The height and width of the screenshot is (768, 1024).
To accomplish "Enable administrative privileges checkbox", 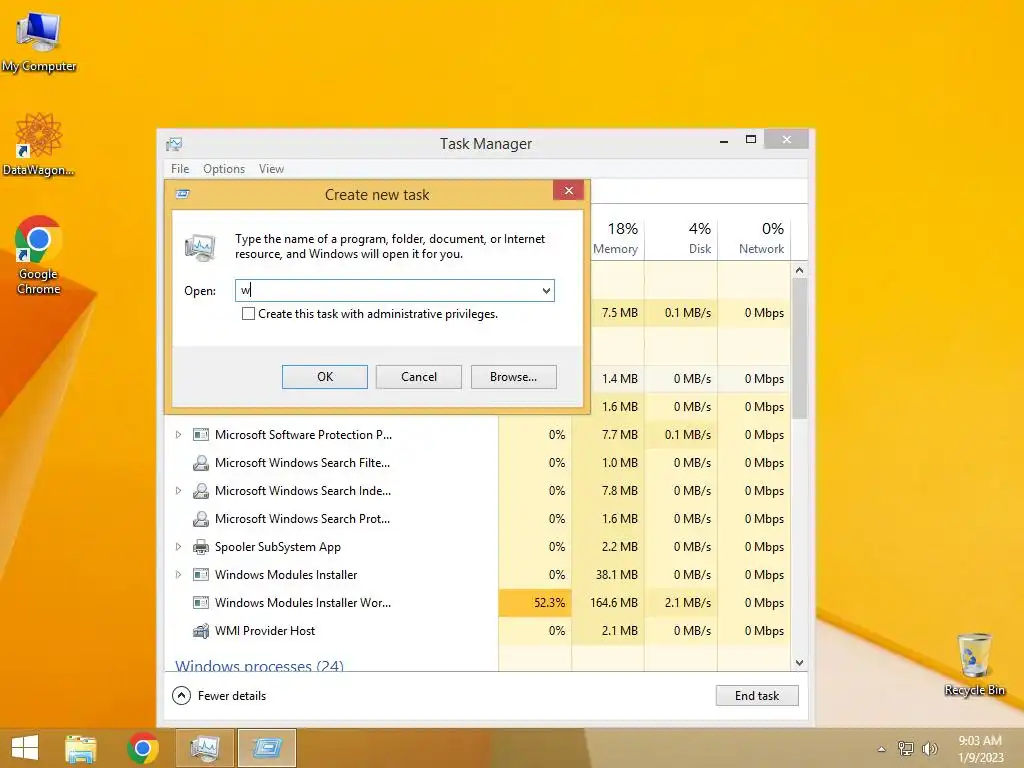I will 248,314.
